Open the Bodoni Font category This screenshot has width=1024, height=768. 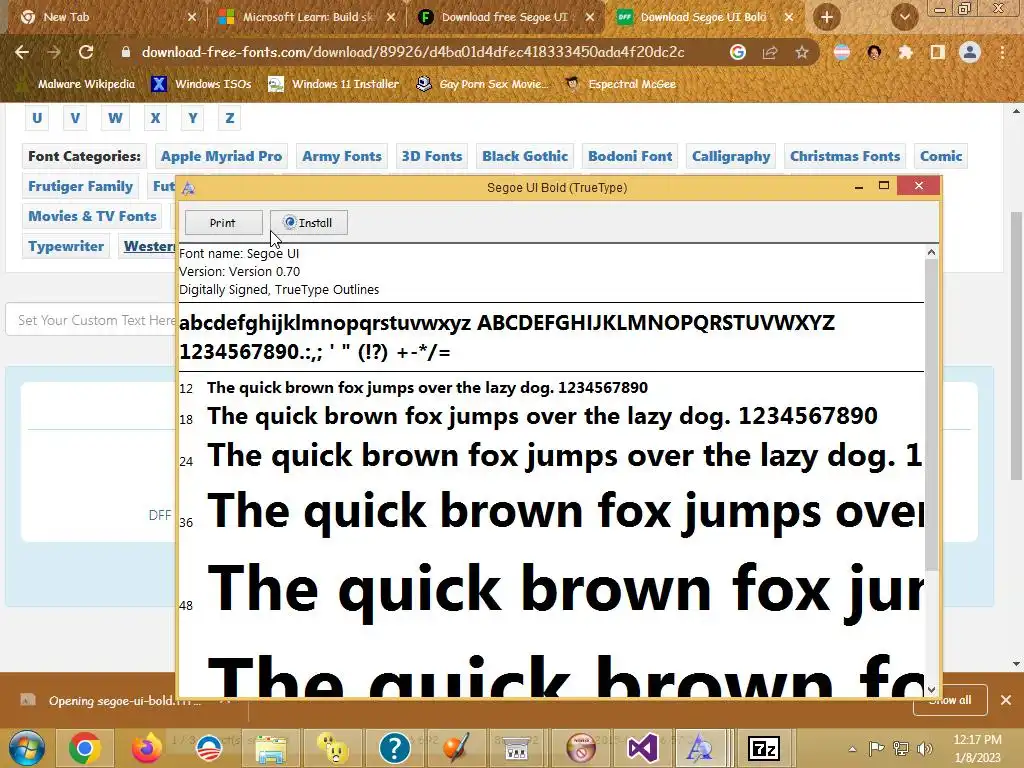tap(630, 157)
